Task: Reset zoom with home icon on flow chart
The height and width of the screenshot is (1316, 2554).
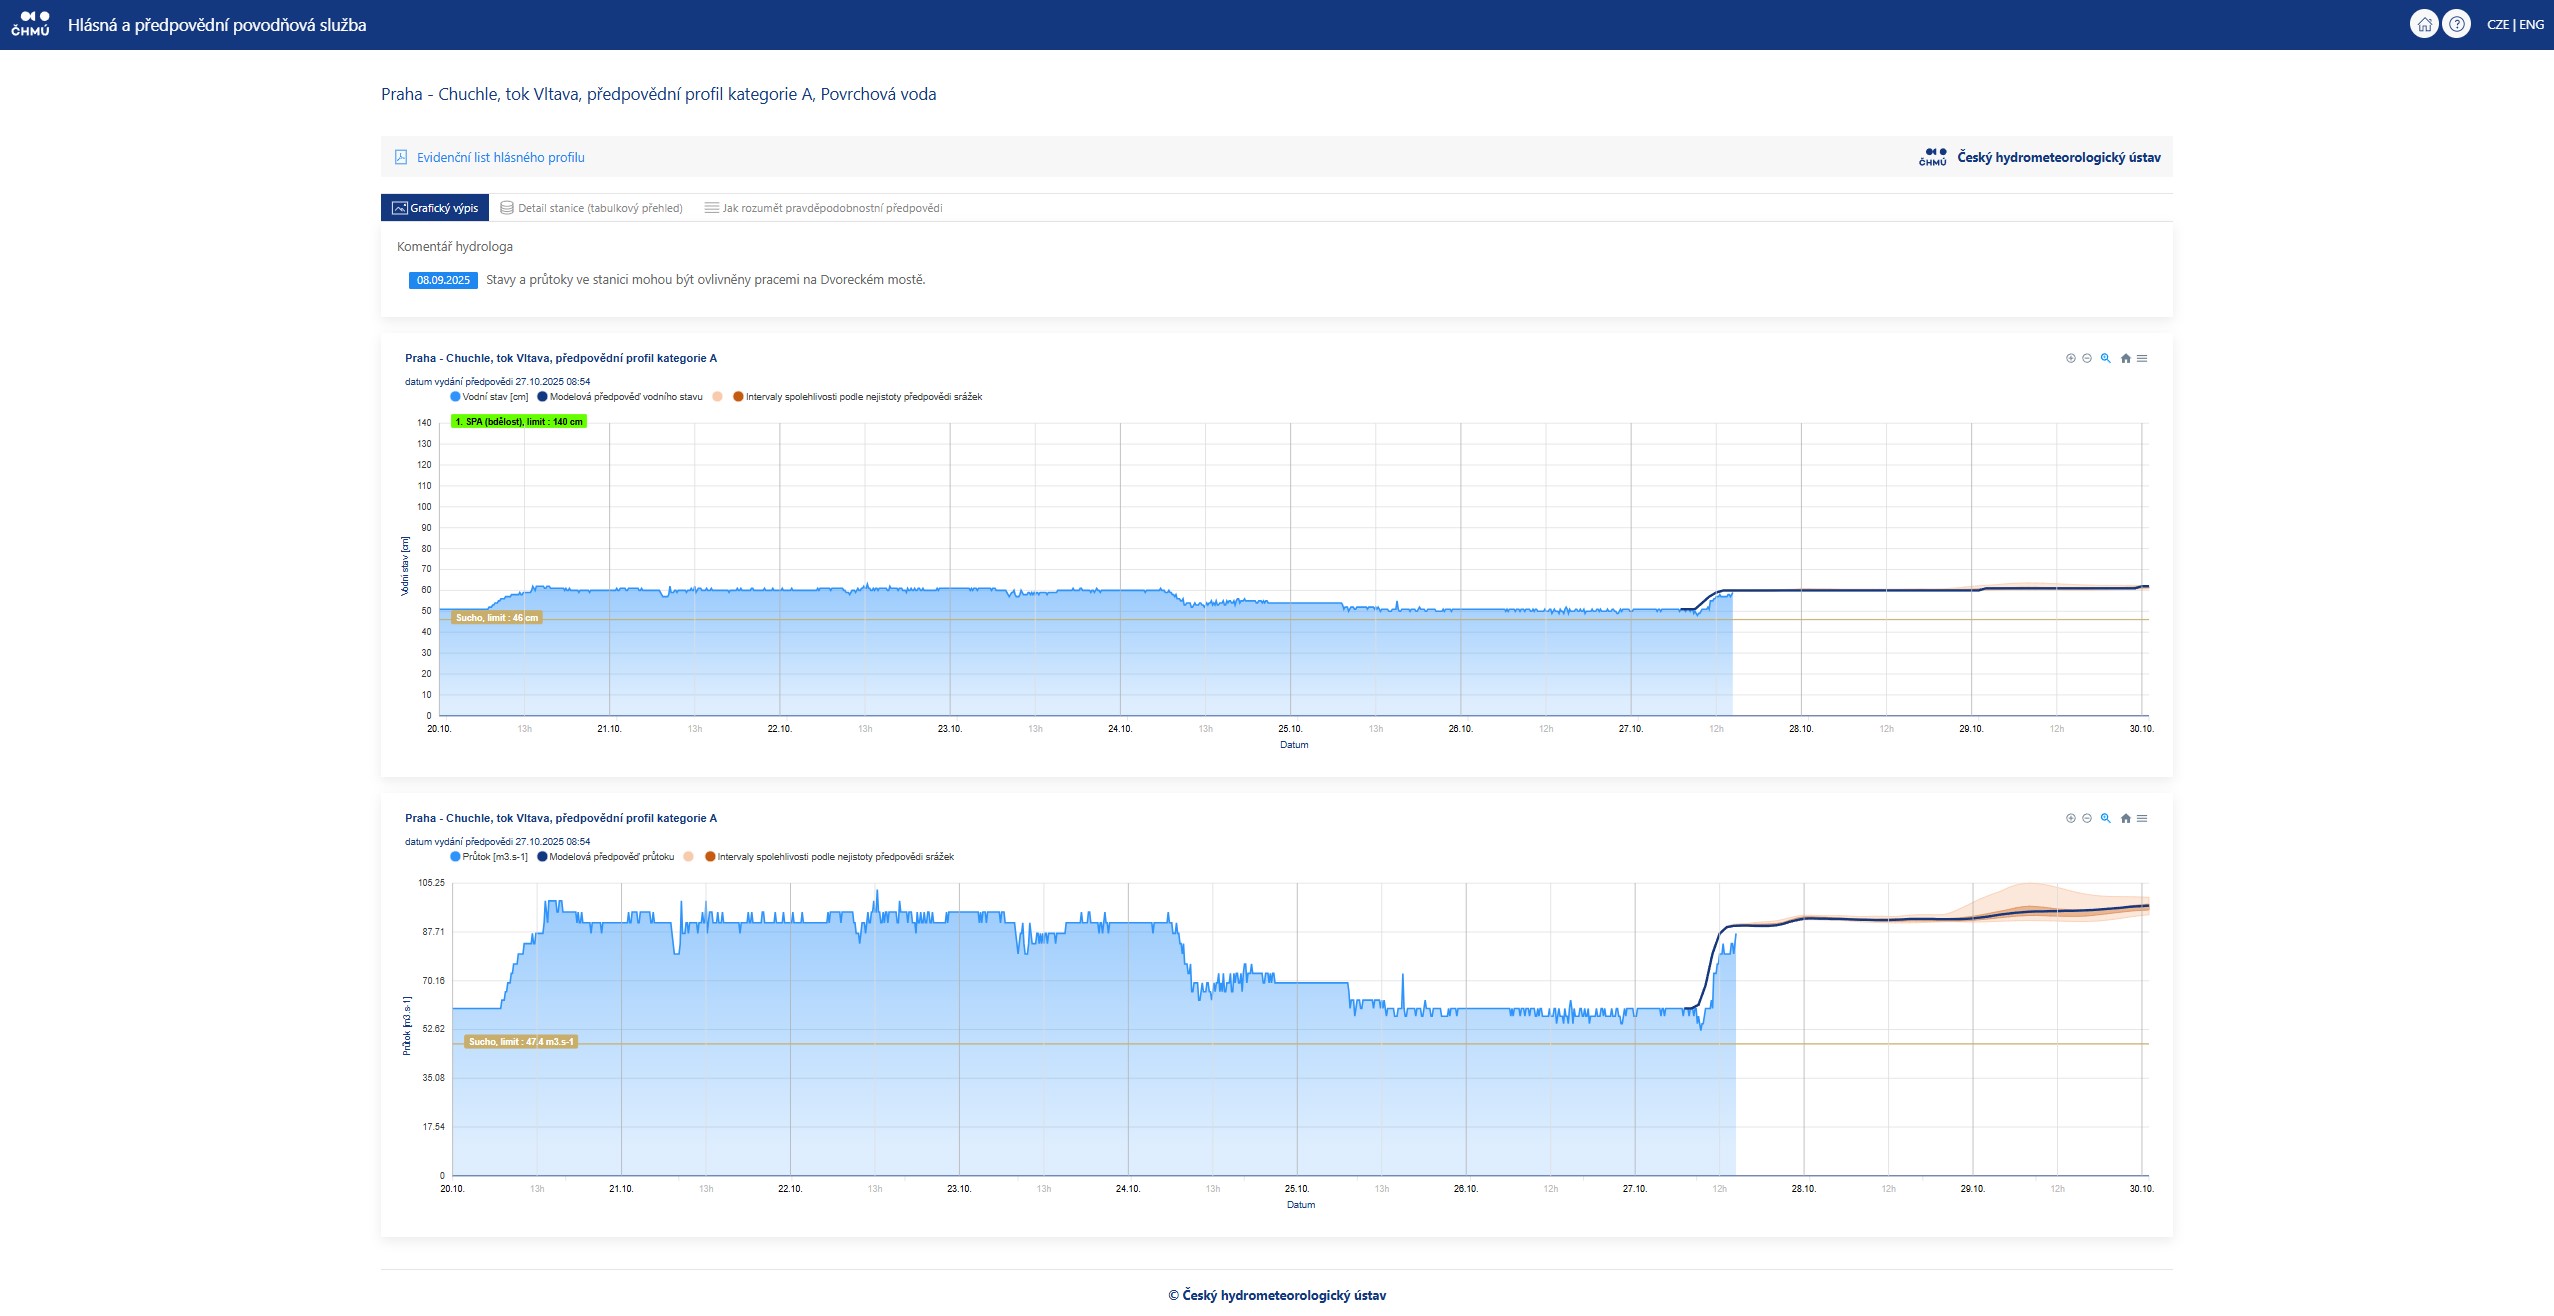Action: point(2125,818)
